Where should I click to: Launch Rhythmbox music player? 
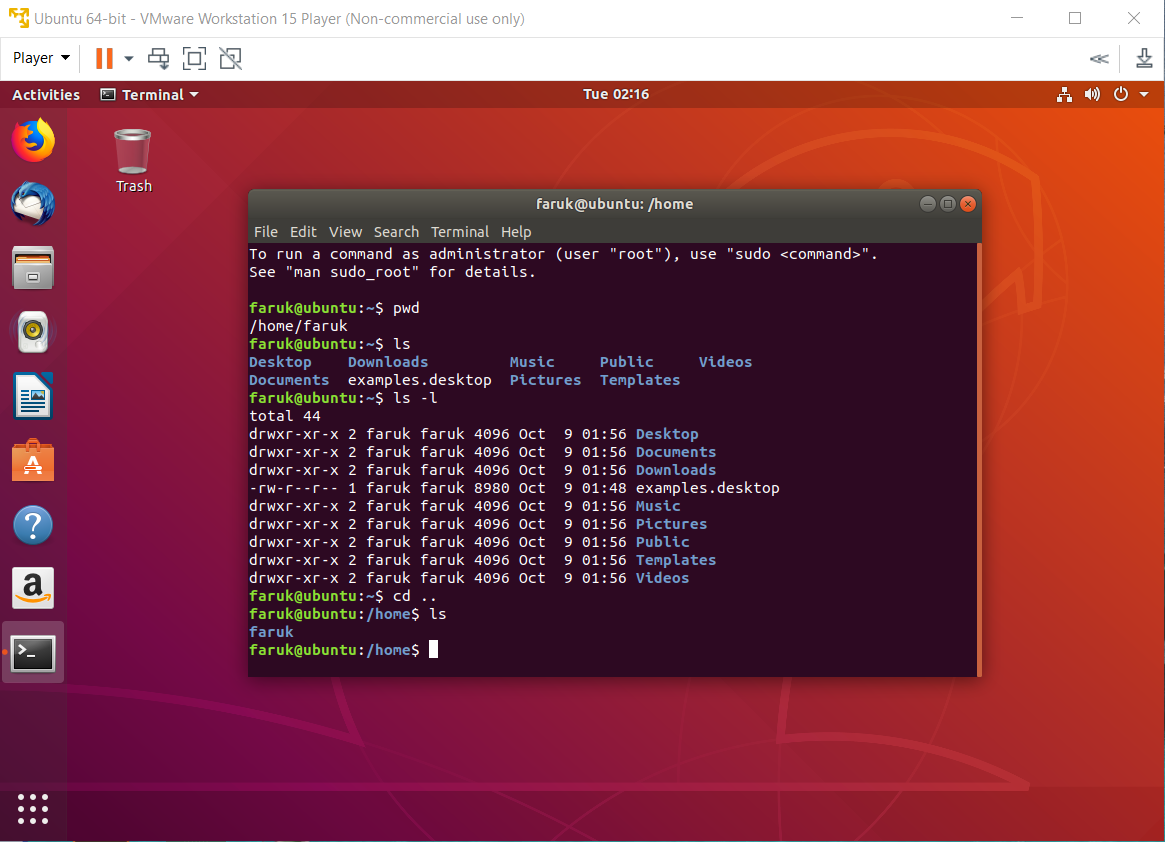pos(33,331)
